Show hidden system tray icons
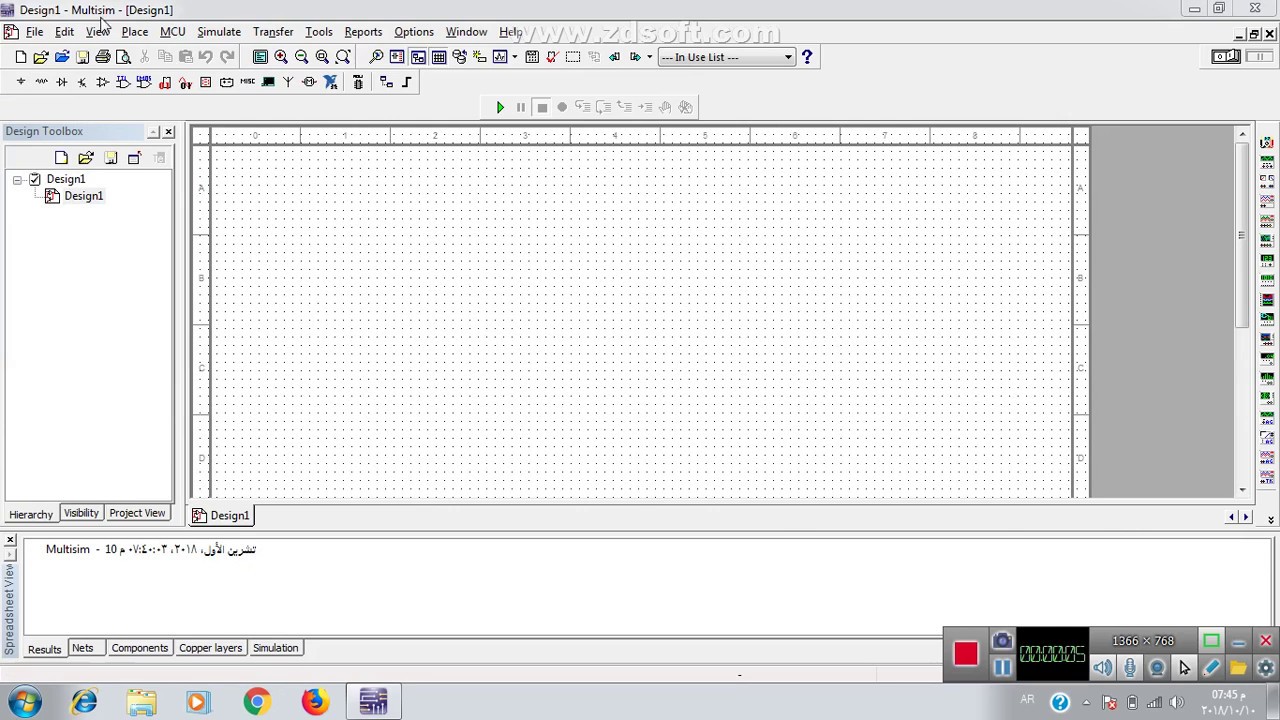 tap(1086, 702)
